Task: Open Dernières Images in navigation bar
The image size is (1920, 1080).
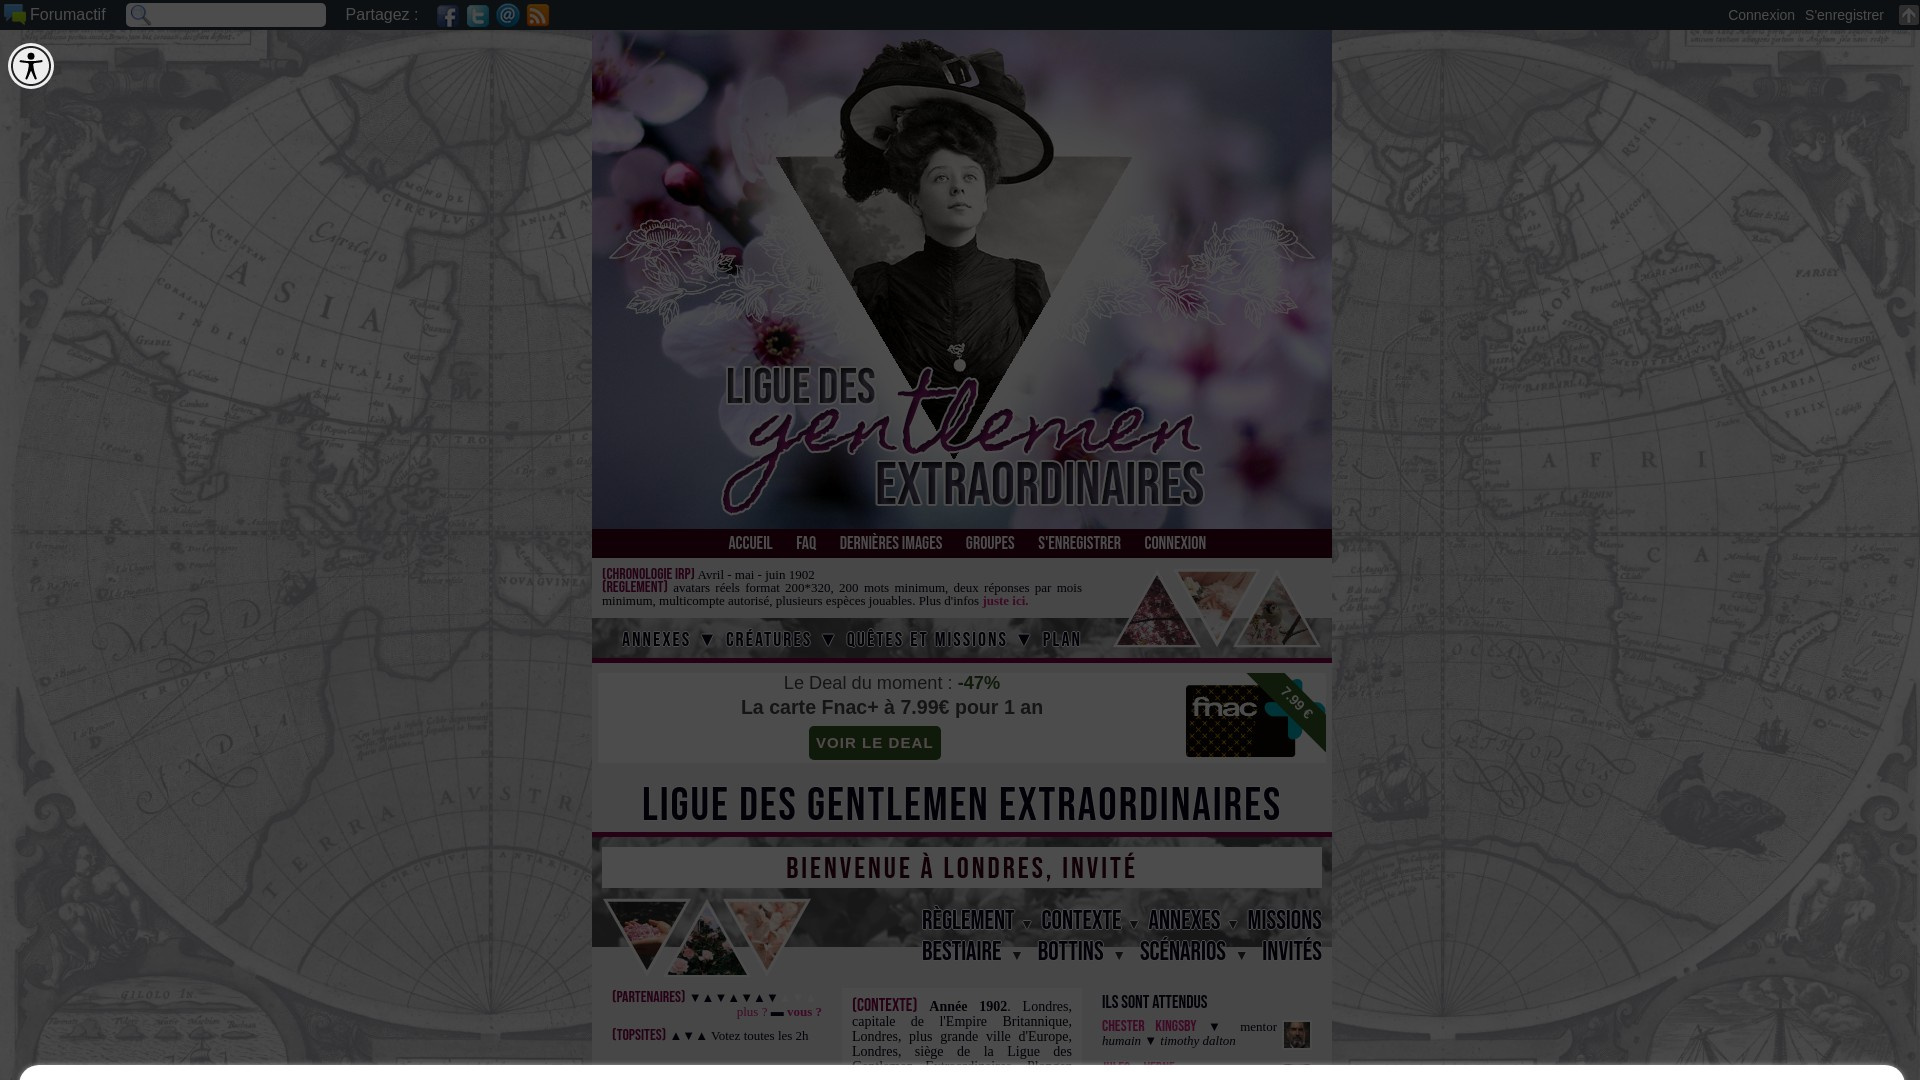Action: 891,543
